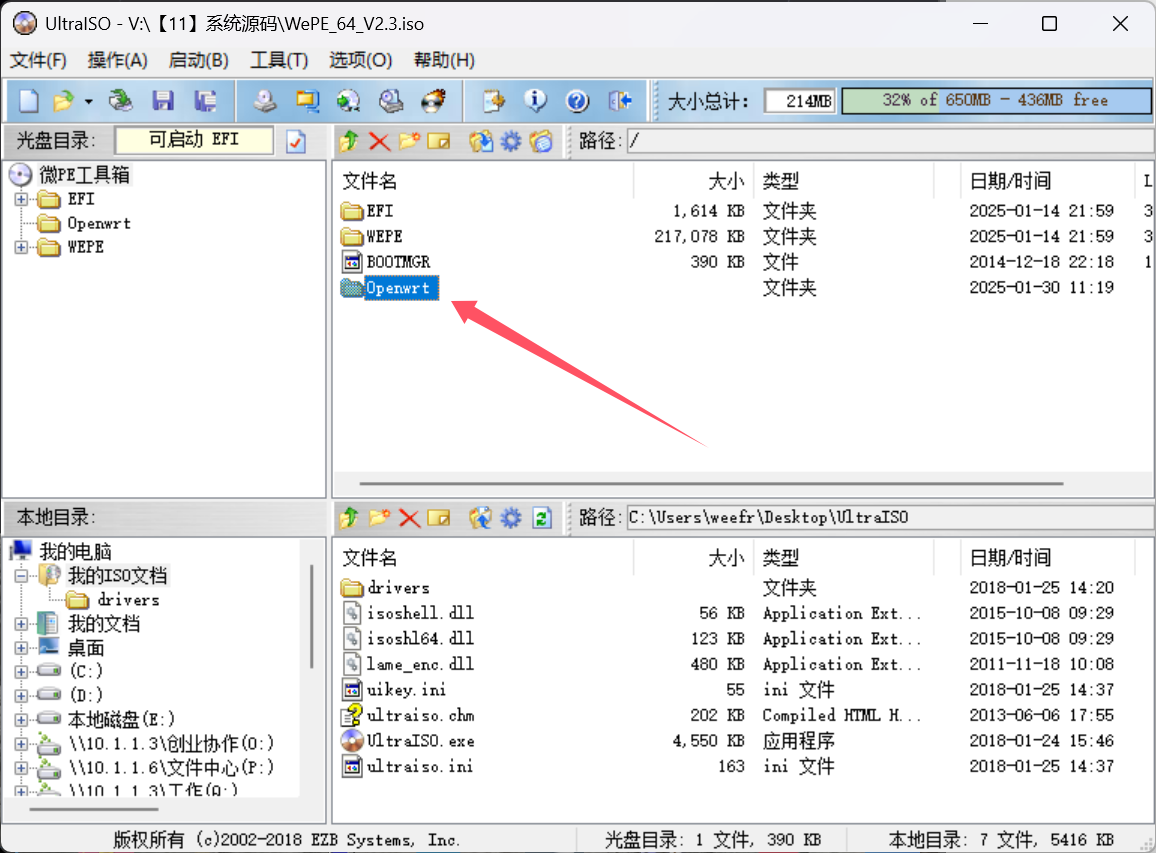Click the folder-with-globe icon in the 光盘目录 toolbar
This screenshot has height=853, width=1156.
tap(541, 141)
